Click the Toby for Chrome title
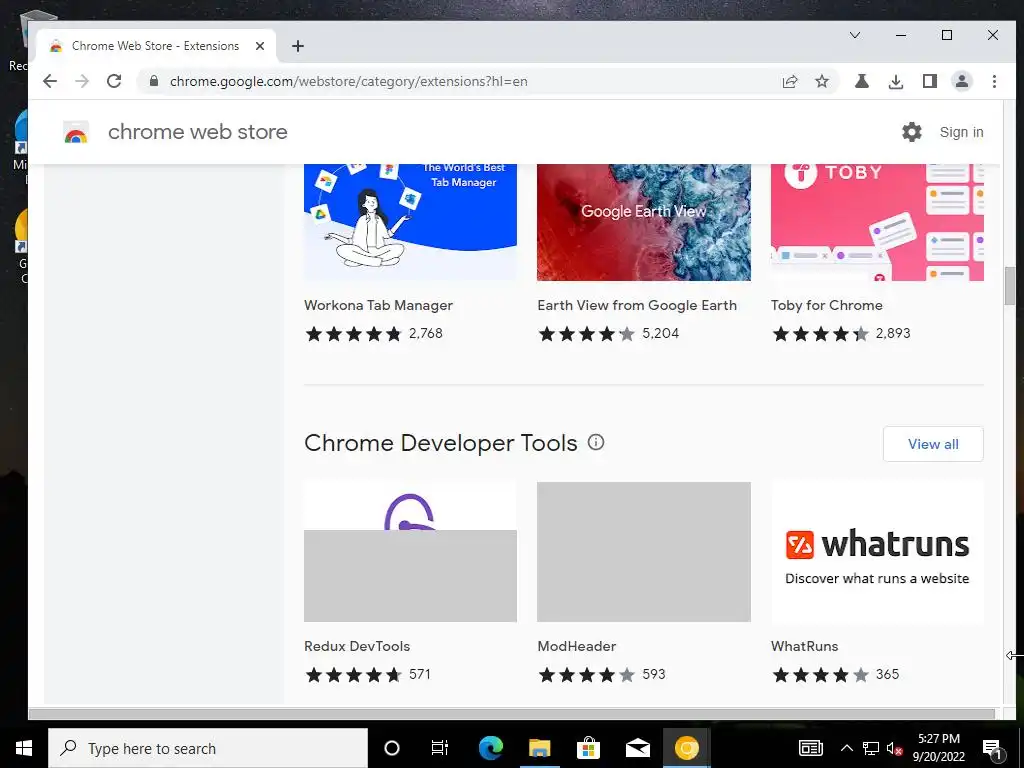The image size is (1024, 768). 826,305
